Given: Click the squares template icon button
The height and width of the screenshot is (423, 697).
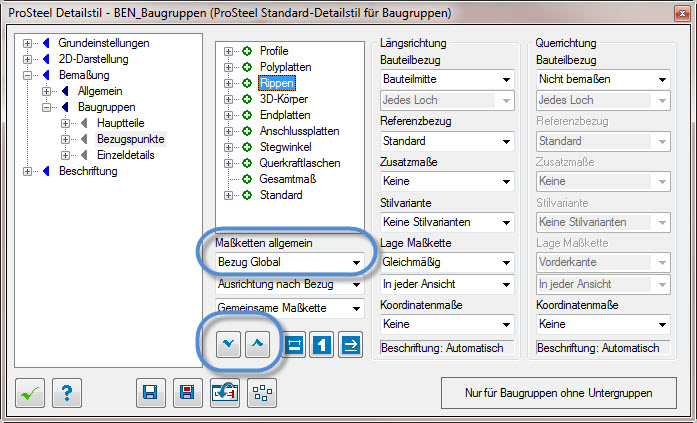Looking at the screenshot, I should coord(262,393).
